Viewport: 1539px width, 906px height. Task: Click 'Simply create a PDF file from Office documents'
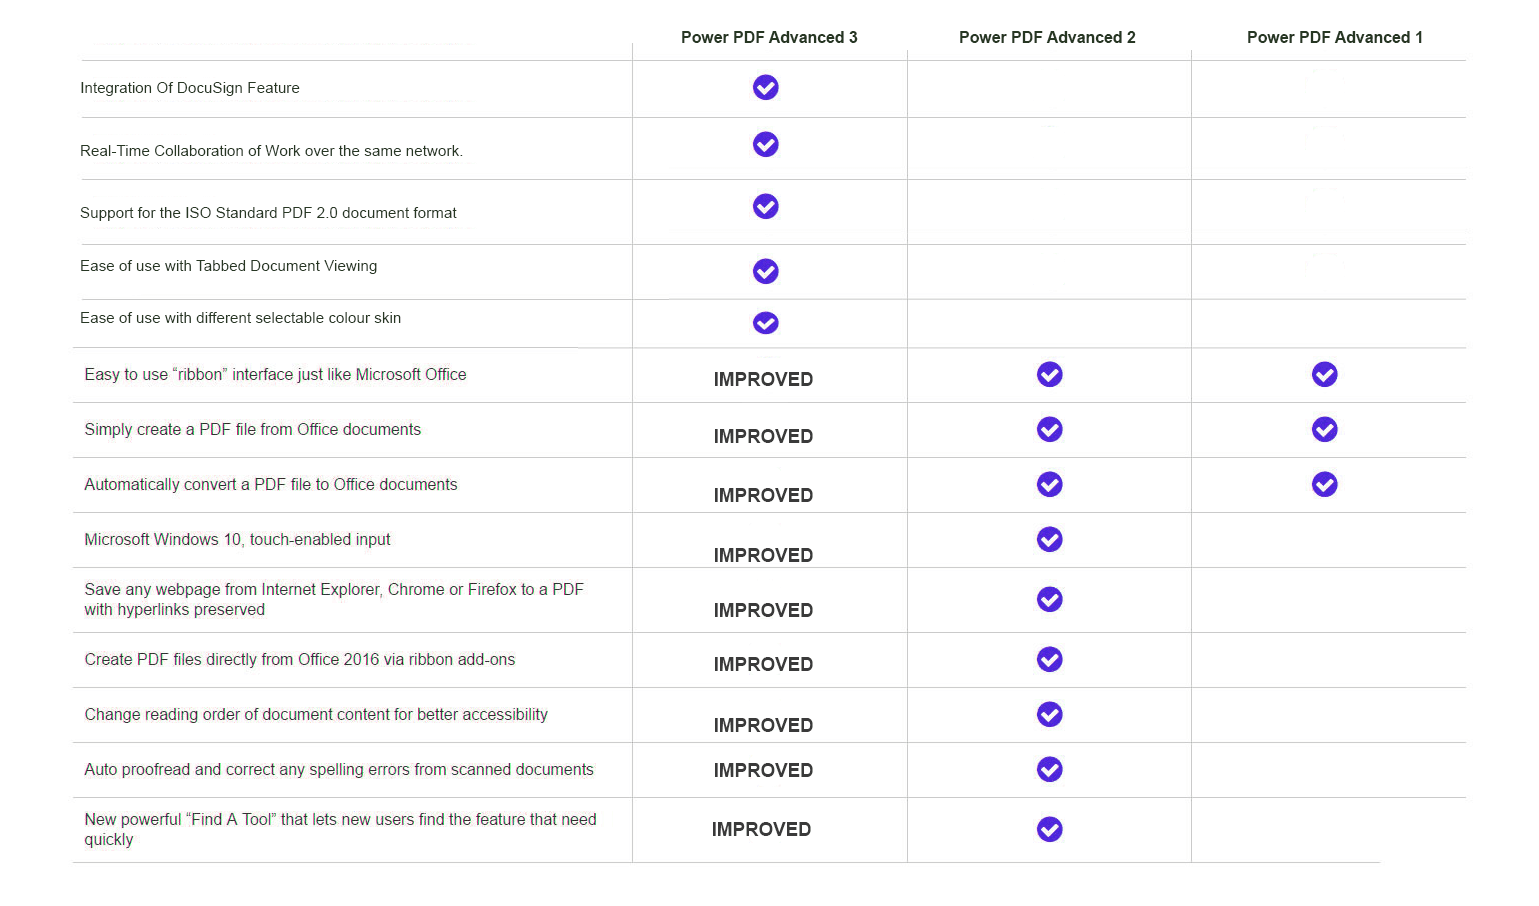click(253, 429)
